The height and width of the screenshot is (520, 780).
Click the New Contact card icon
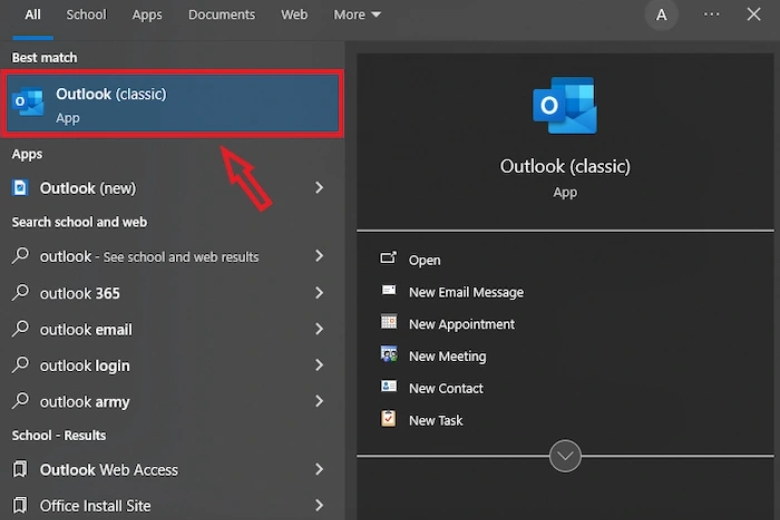coord(389,386)
